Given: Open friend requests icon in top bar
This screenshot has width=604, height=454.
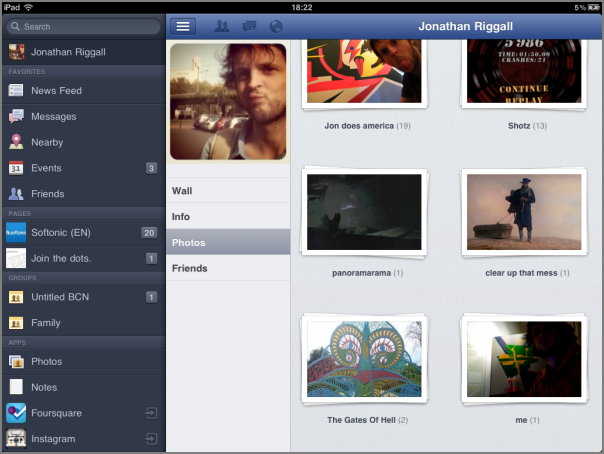Looking at the screenshot, I should tap(221, 26).
